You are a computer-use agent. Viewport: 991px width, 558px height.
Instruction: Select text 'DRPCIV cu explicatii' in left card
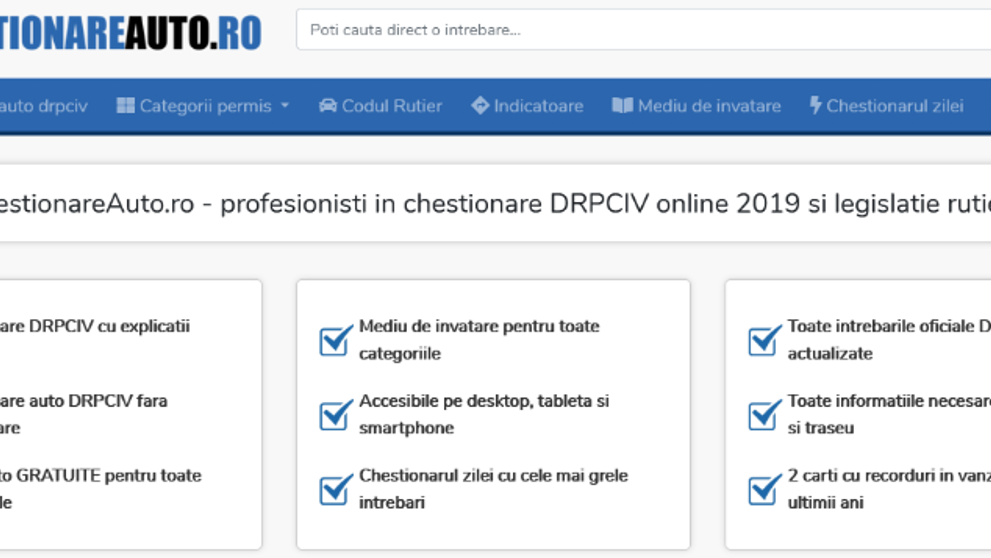(x=109, y=326)
